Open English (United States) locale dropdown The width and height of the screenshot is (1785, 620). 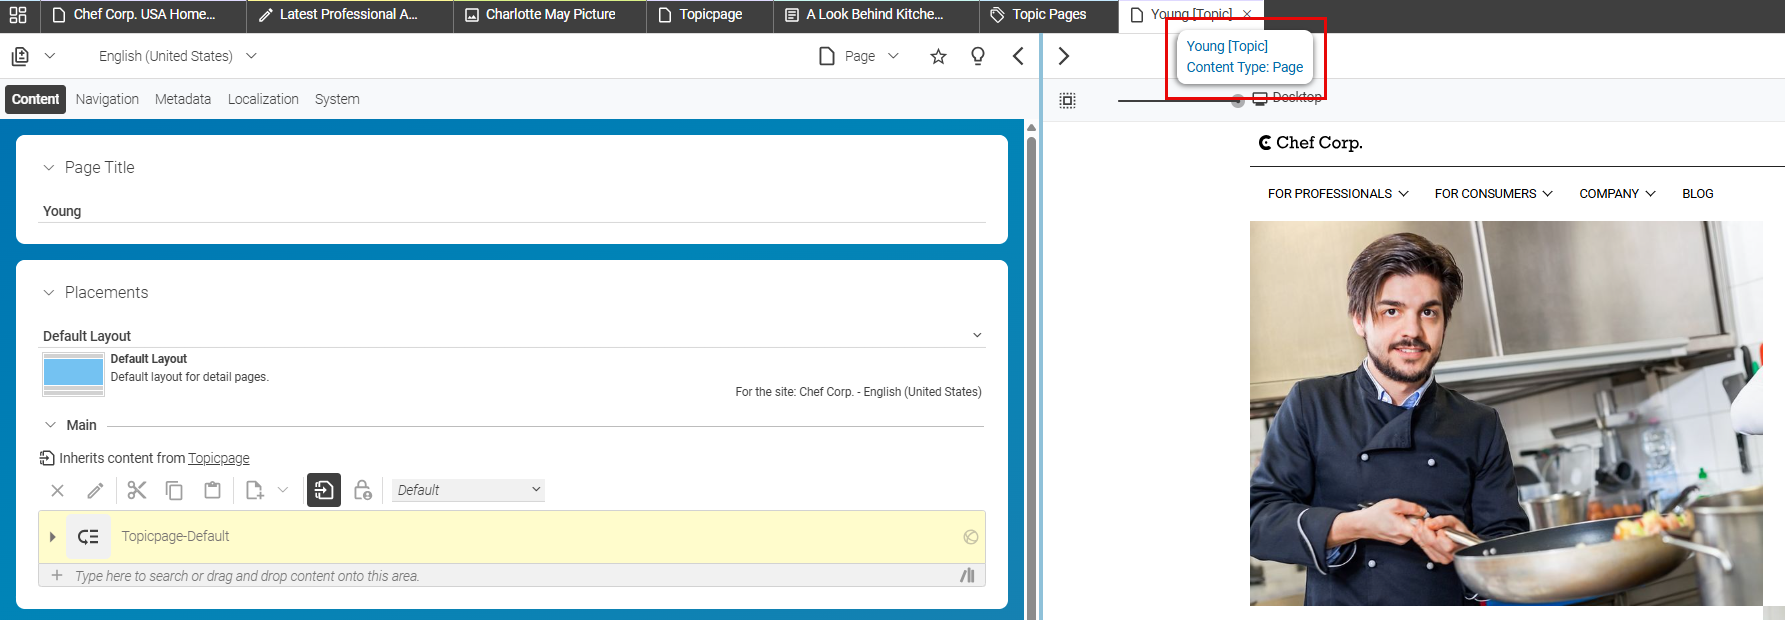coord(251,56)
